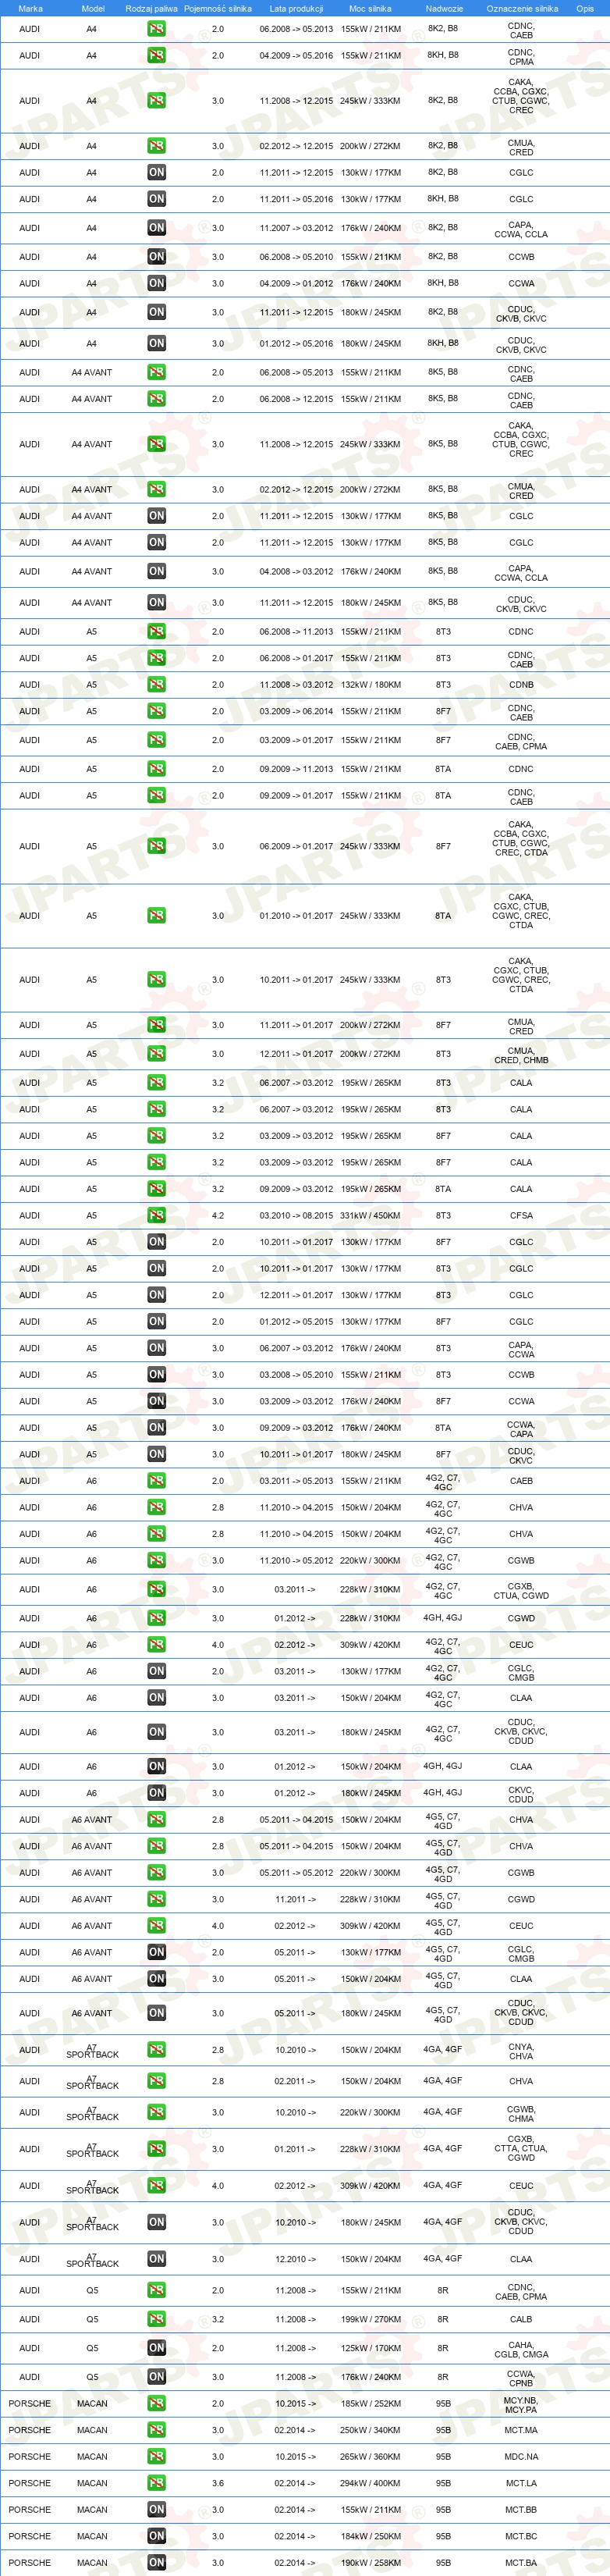Click PB fuel icon in Q5 2.0 CDNC row

click(157, 2290)
